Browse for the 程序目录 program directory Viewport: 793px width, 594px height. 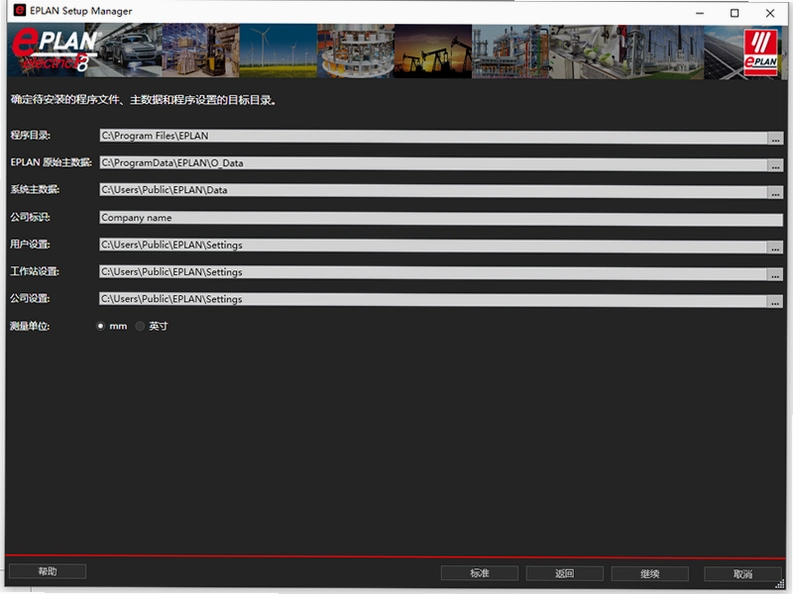(x=775, y=138)
